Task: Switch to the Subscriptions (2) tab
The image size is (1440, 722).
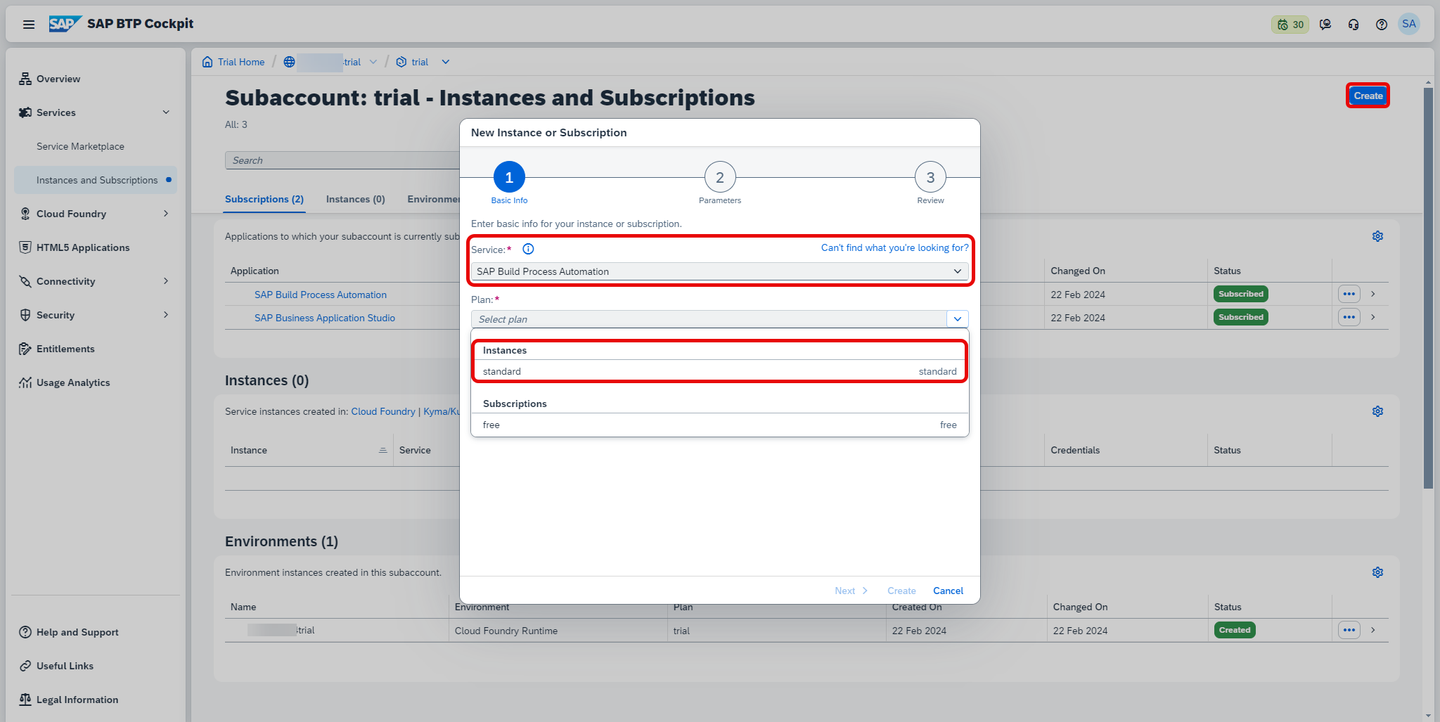Action: point(264,199)
